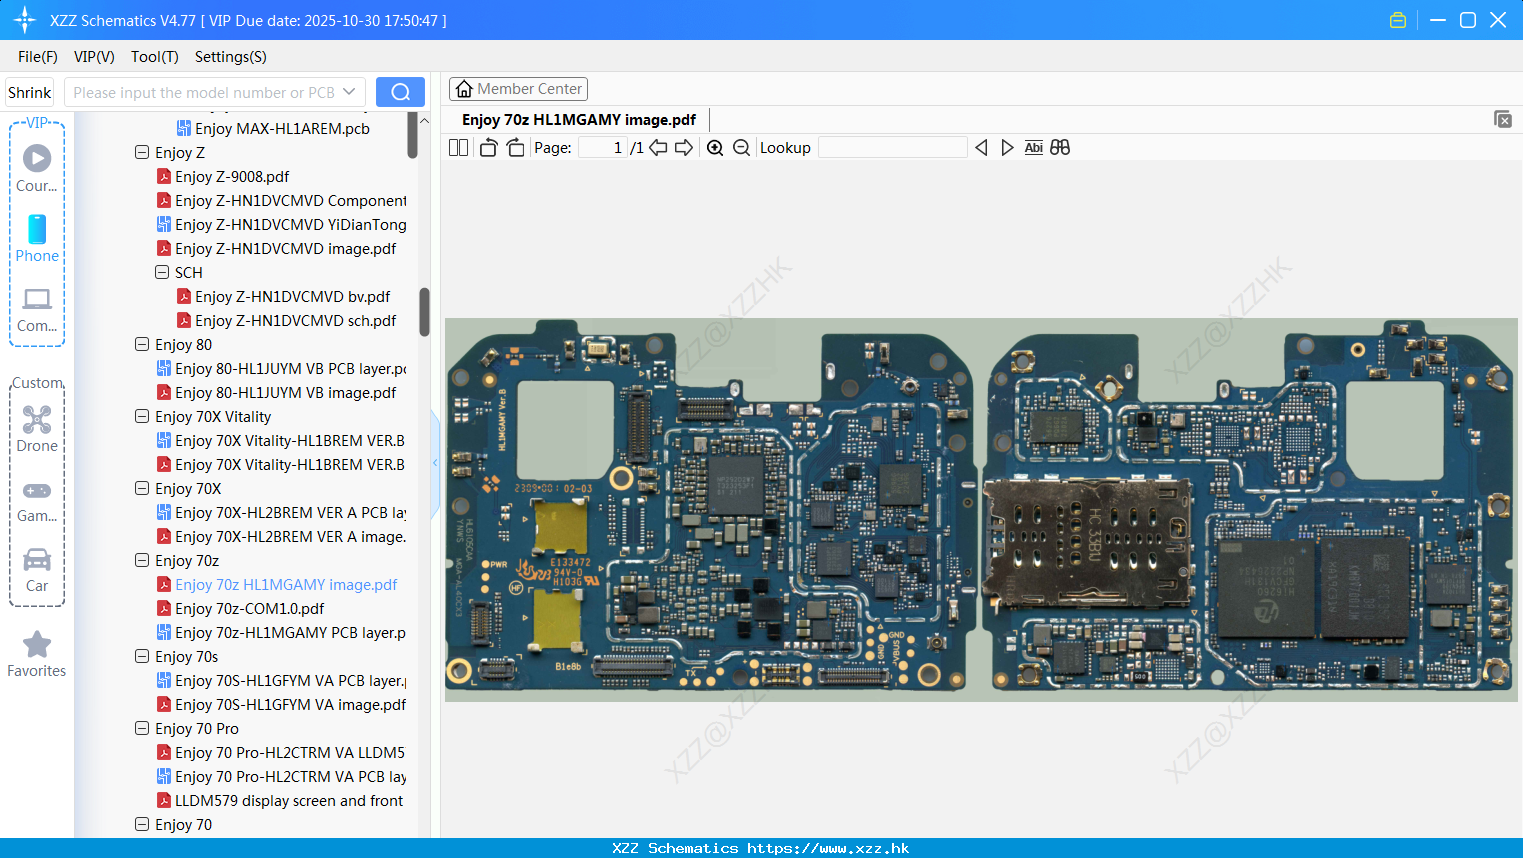Open the model number dropdown

[x=349, y=92]
